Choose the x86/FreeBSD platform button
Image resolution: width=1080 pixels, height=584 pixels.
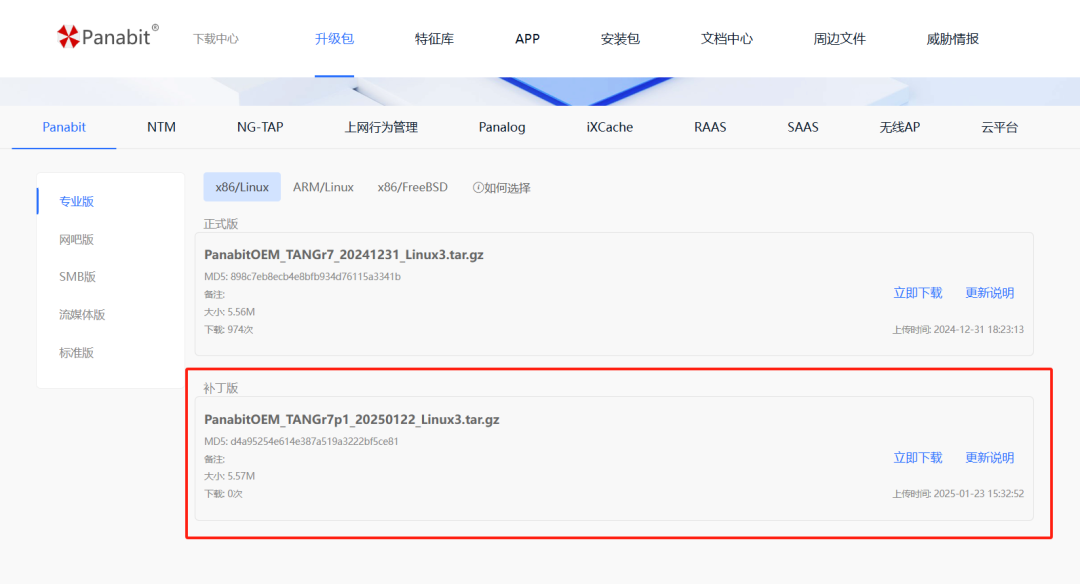click(x=413, y=187)
